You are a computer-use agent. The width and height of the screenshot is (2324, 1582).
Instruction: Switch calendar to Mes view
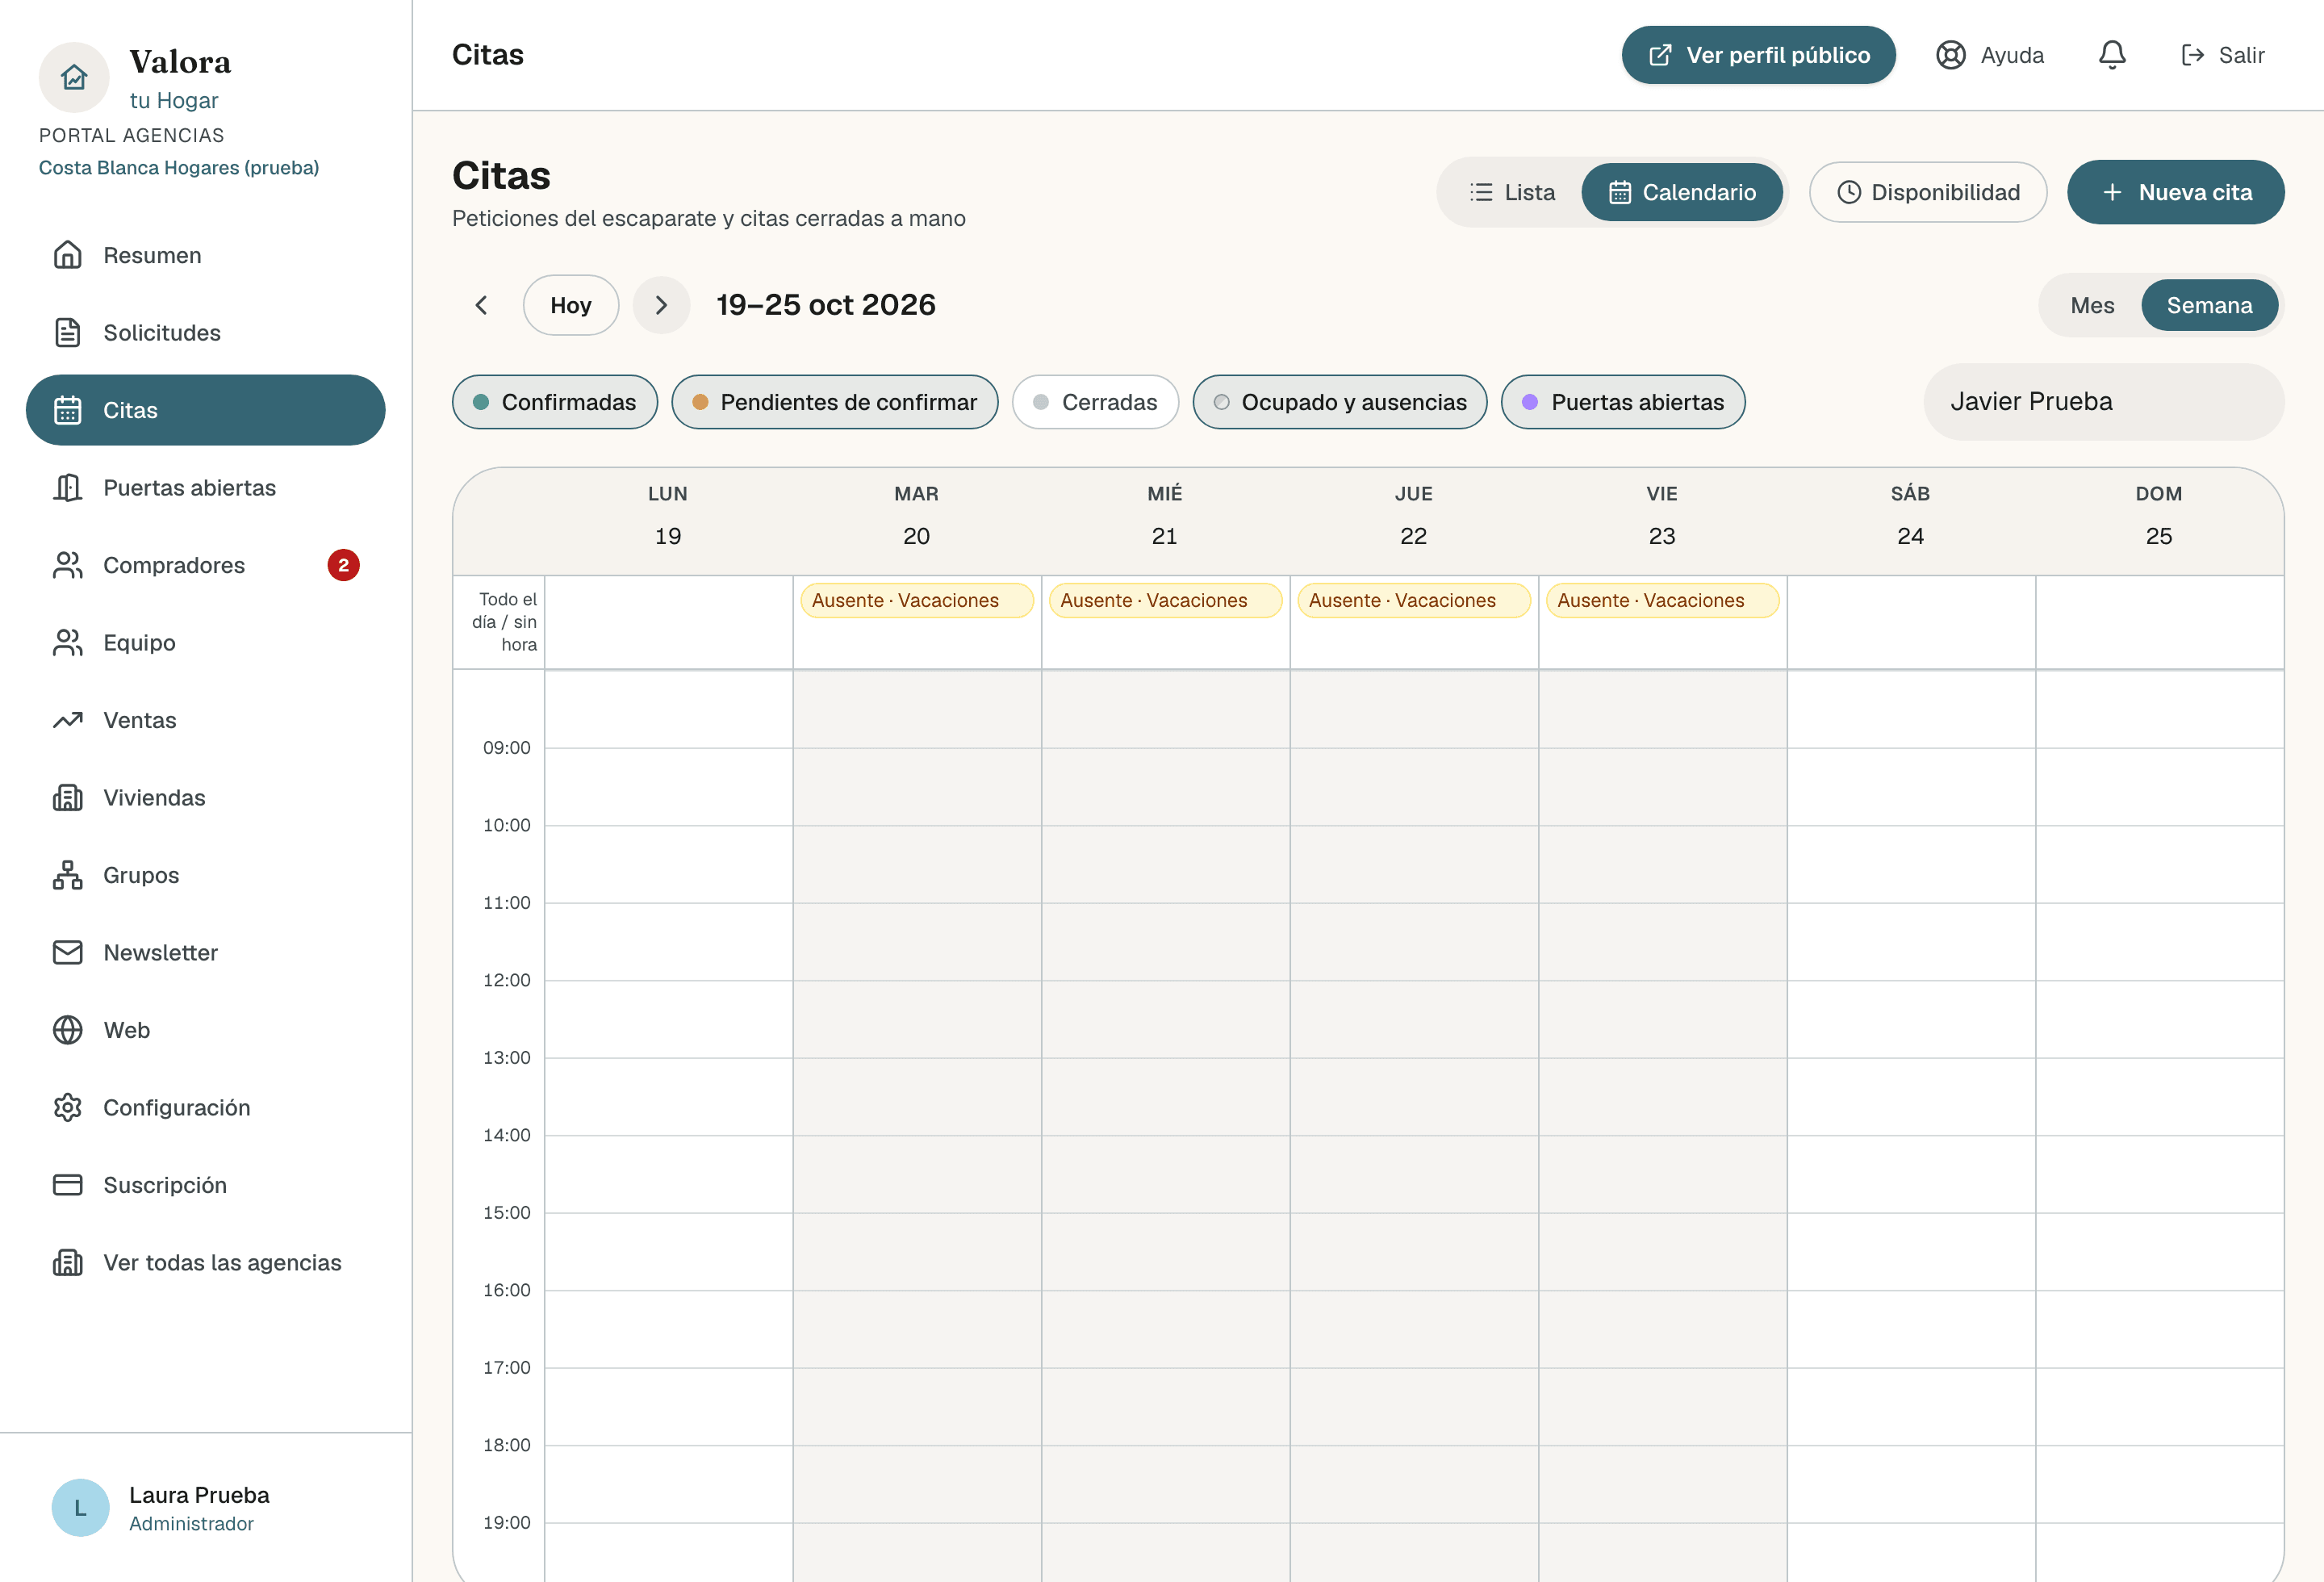click(2092, 305)
